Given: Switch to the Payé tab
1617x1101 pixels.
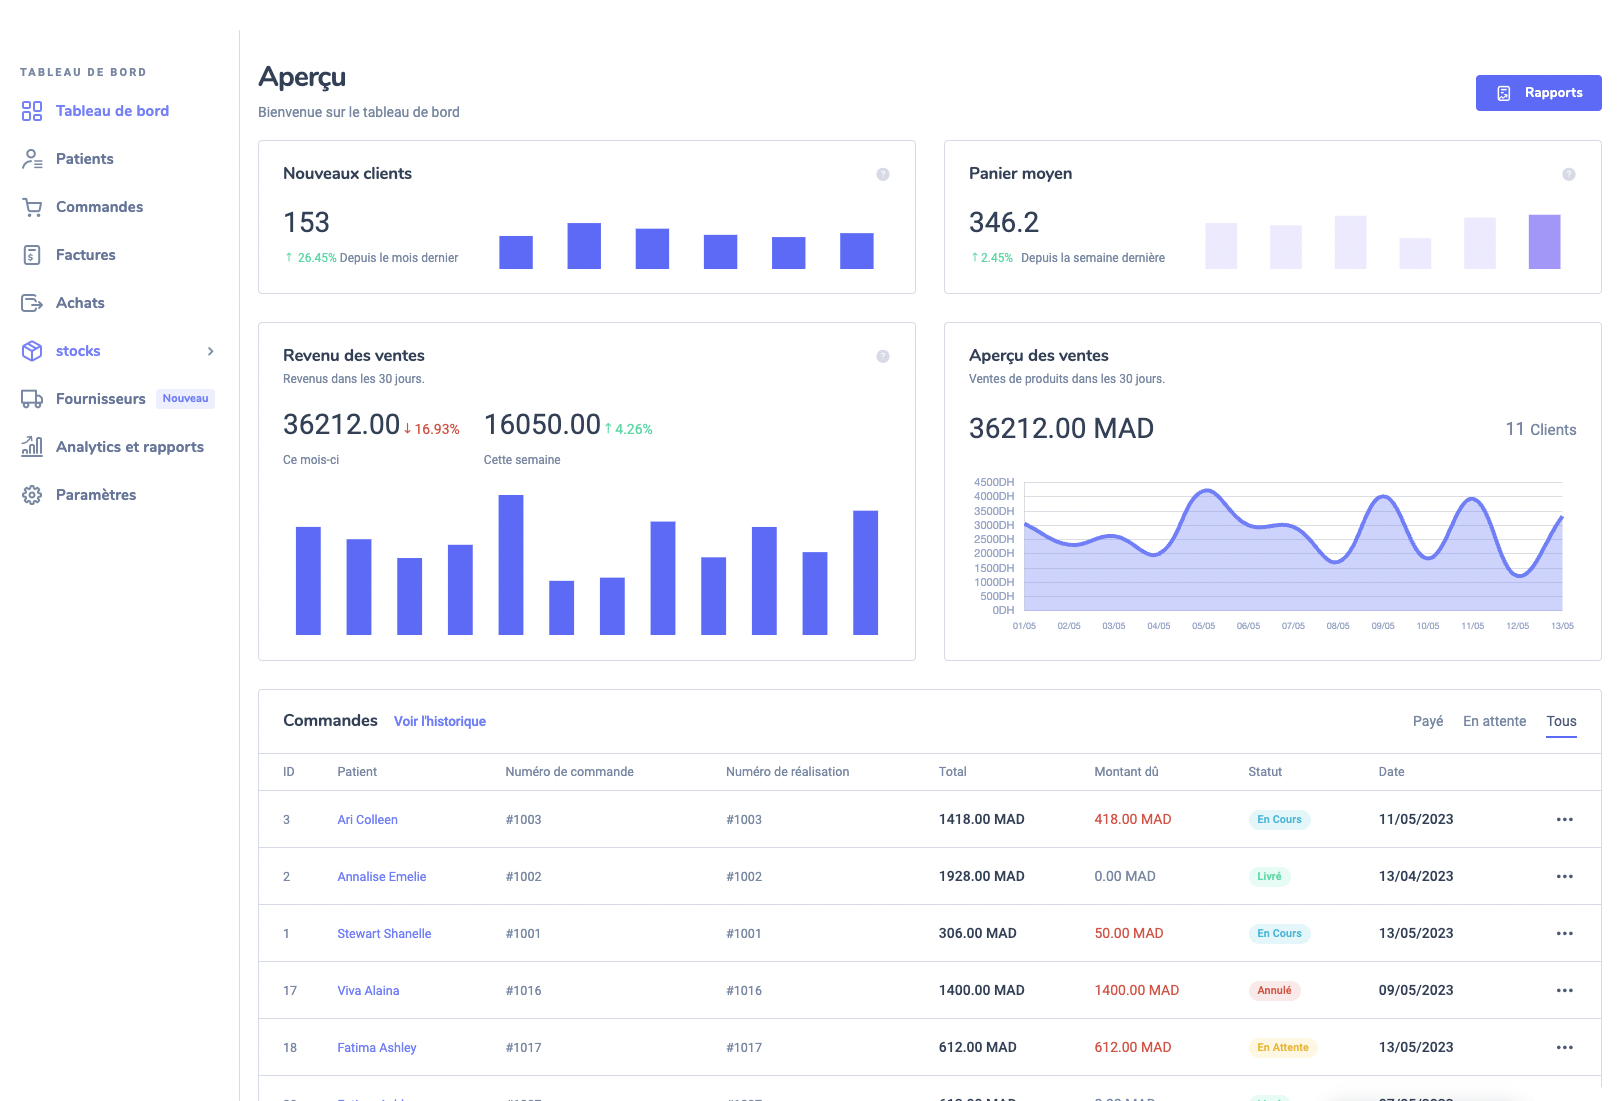Looking at the screenshot, I should (1428, 721).
